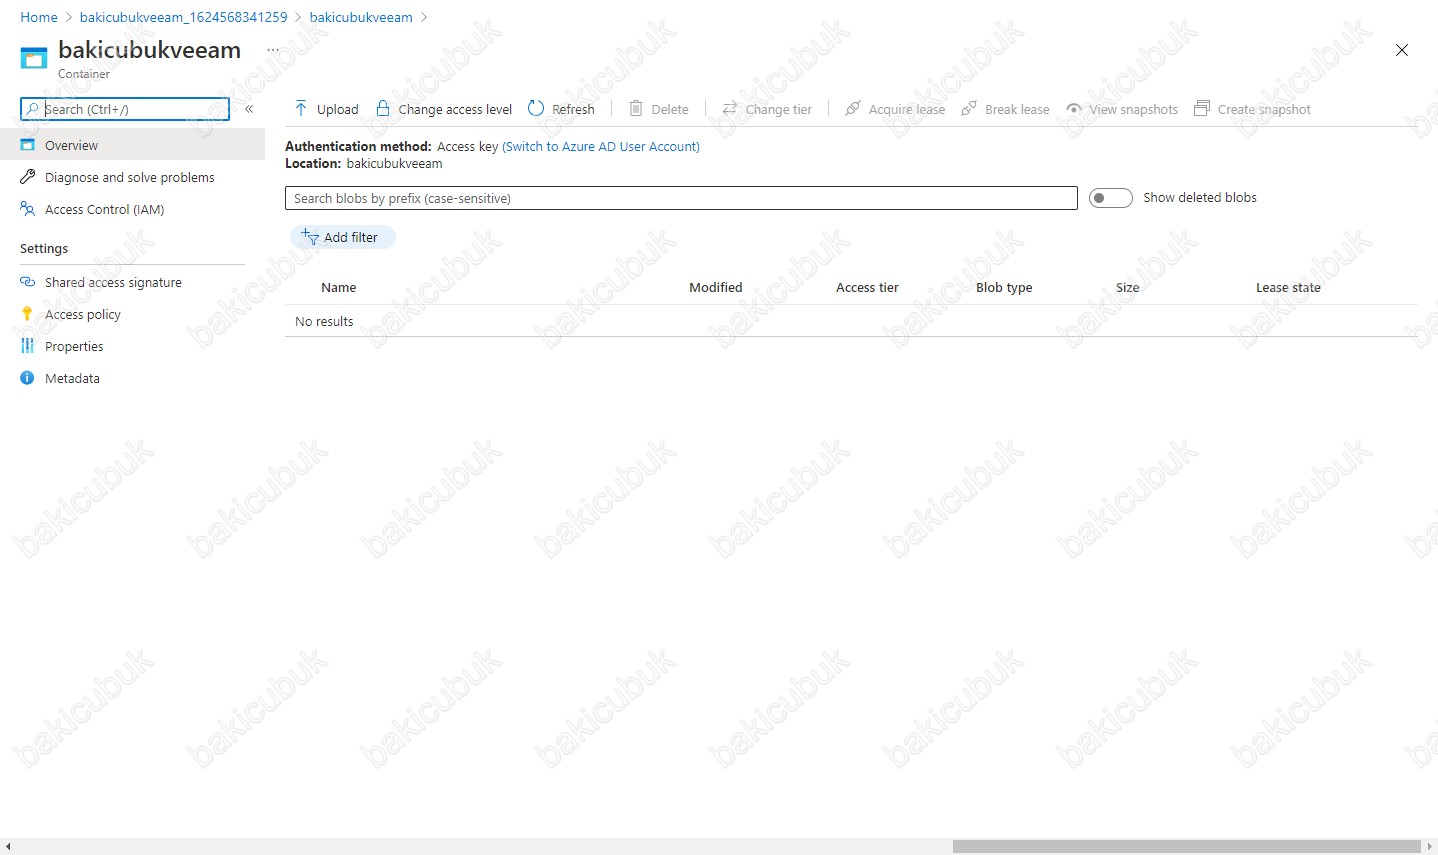Click the Change tier arrows icon
The height and width of the screenshot is (855, 1438).
tap(730, 109)
